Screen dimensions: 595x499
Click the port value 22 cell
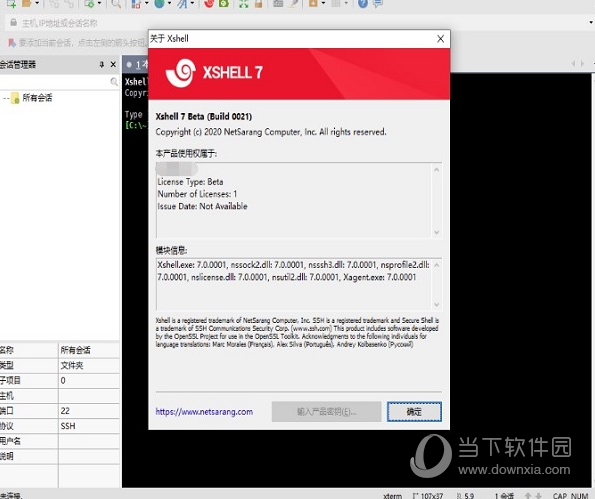[x=89, y=411]
